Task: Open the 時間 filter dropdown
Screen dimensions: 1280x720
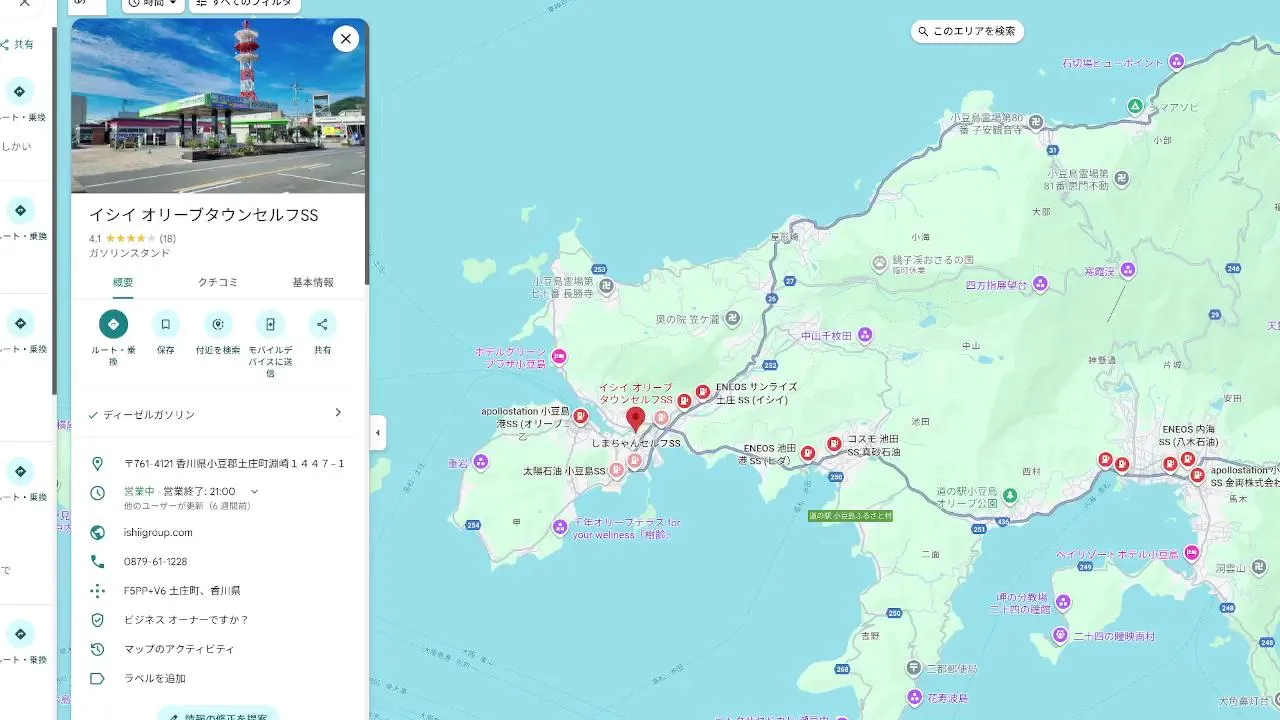Action: pos(153,4)
